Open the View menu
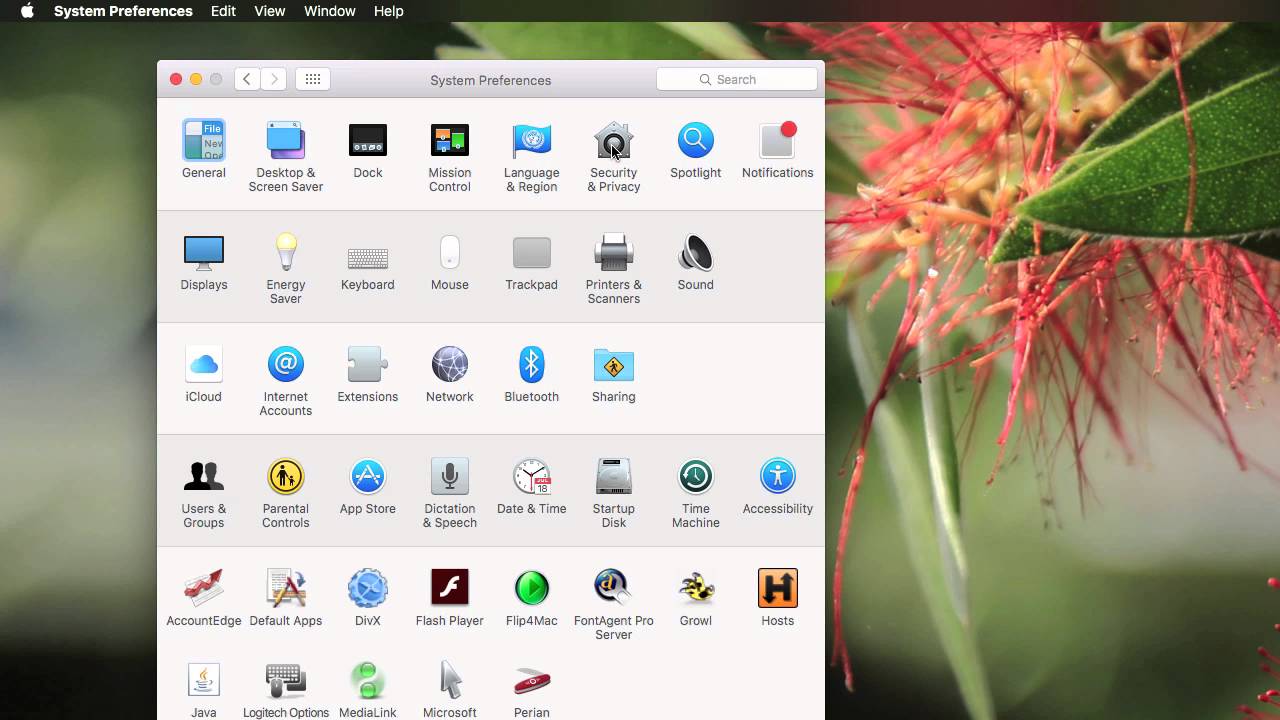Image resolution: width=1280 pixels, height=720 pixels. [270, 11]
